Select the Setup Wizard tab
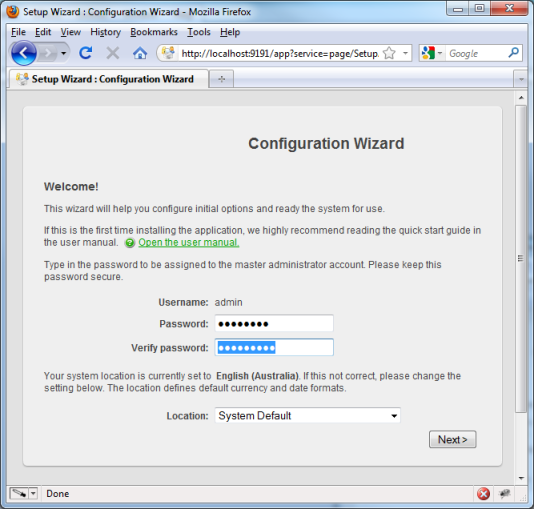Viewport: 534px width, 509px height. 108,79
